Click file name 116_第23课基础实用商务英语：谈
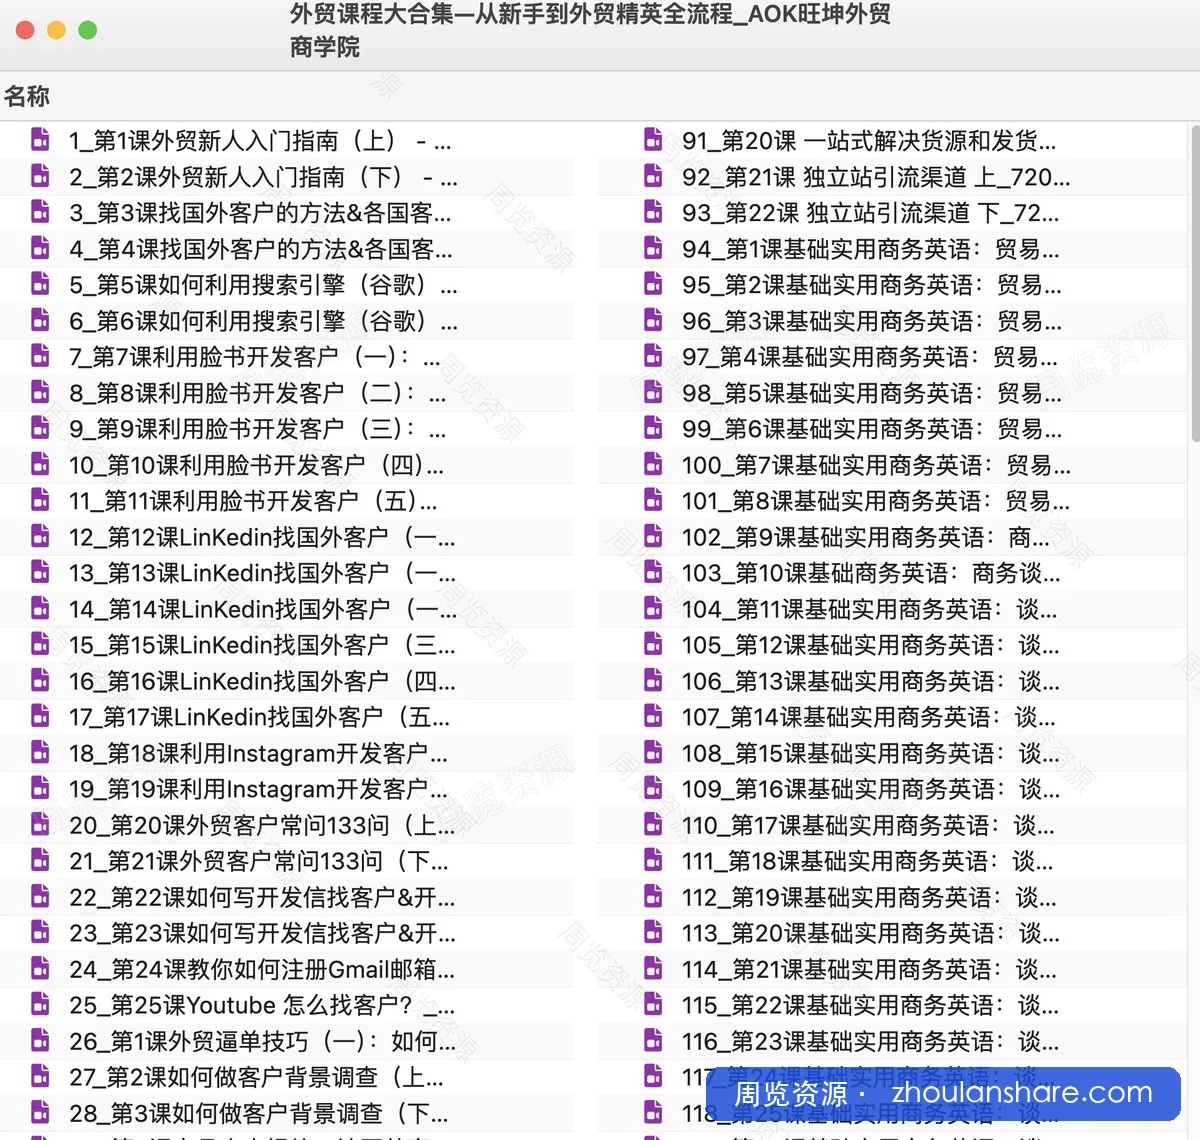The height and width of the screenshot is (1140, 1200). (x=871, y=1041)
